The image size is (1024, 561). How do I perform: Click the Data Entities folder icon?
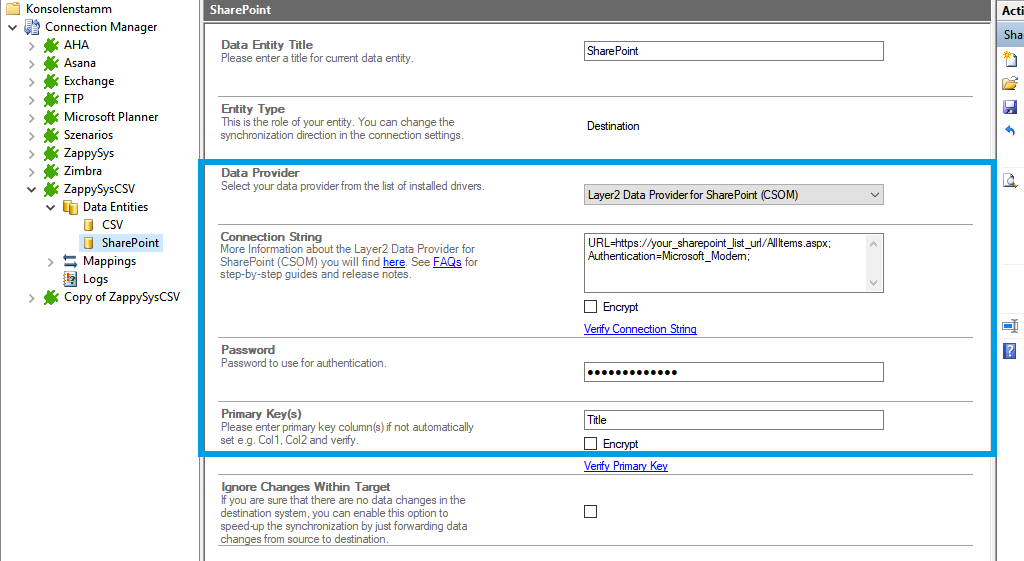point(70,207)
